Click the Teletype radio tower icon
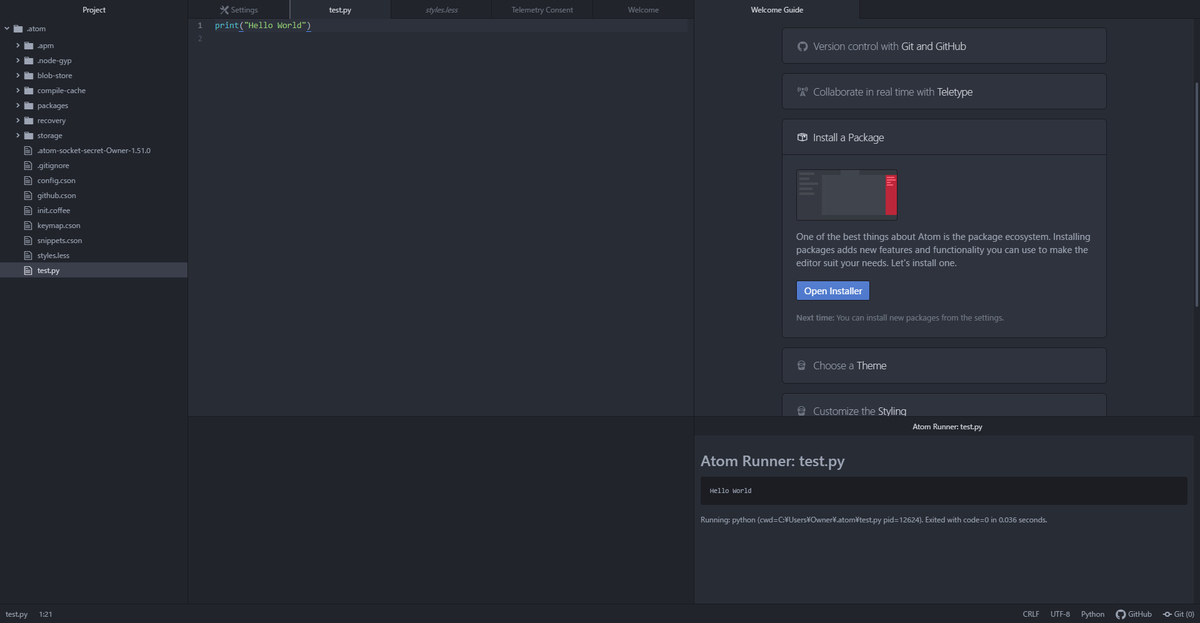 pos(802,92)
